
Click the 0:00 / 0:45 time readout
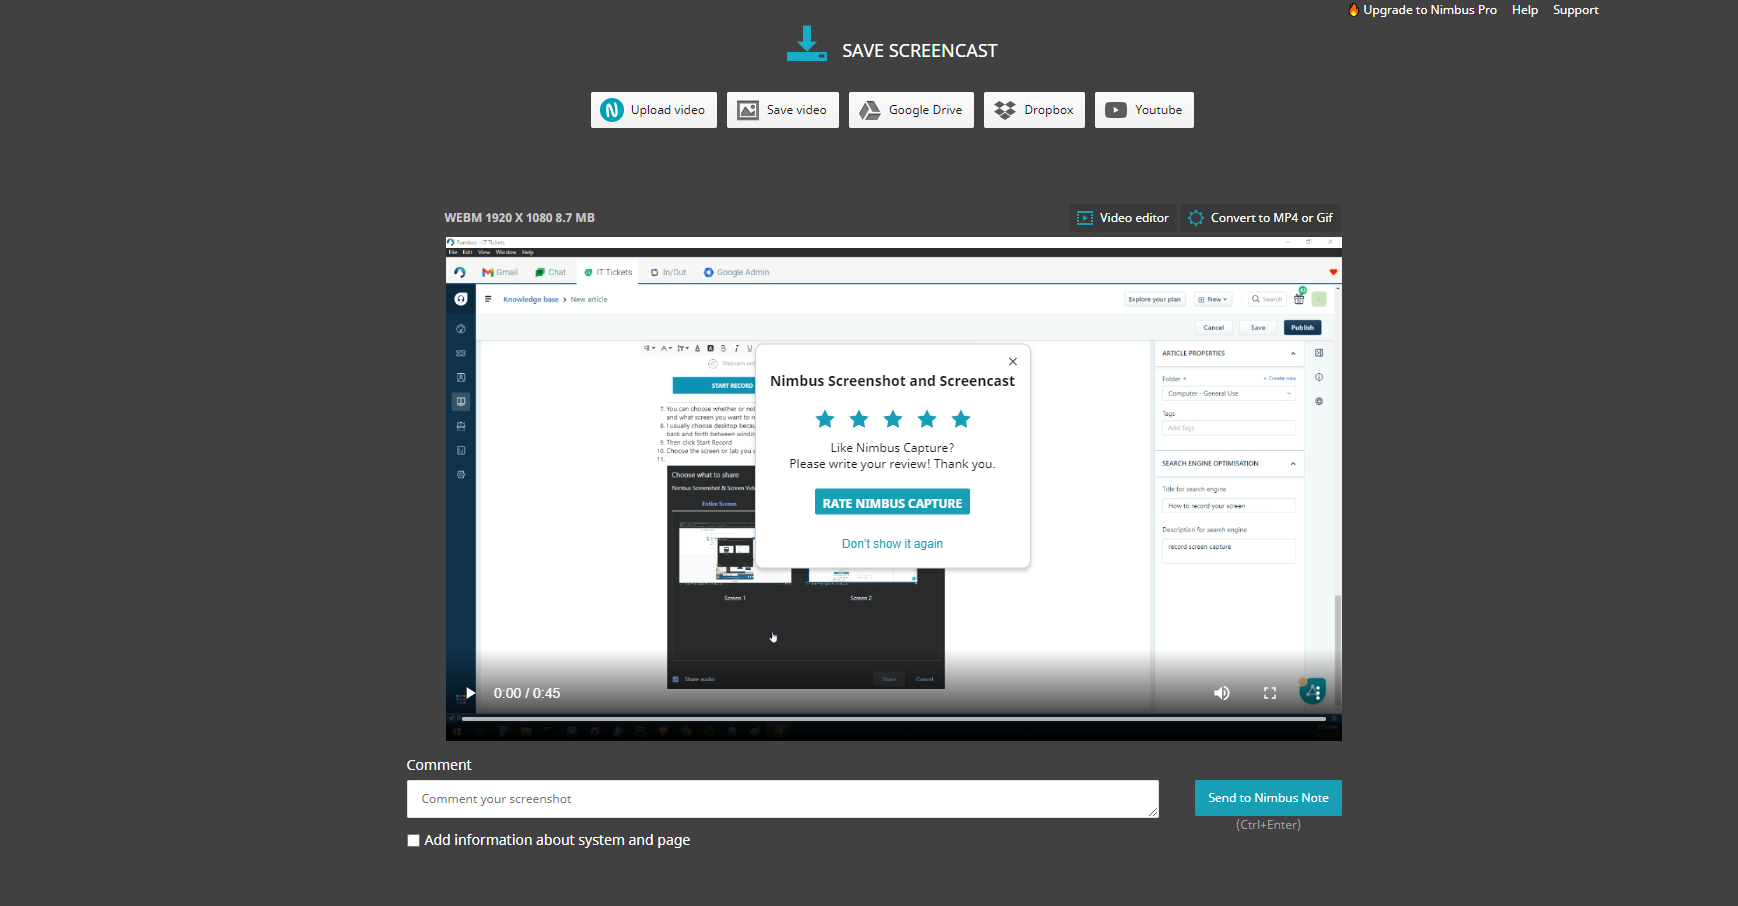click(x=527, y=693)
